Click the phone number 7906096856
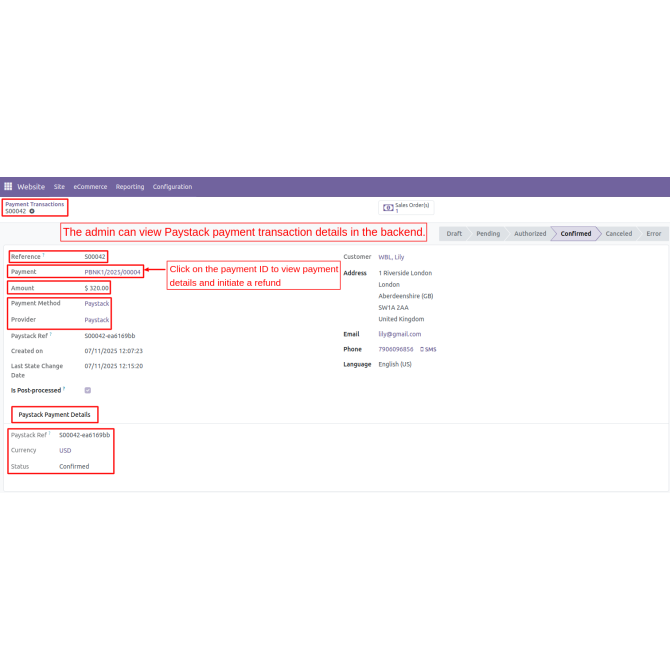The width and height of the screenshot is (670, 670). click(x=396, y=350)
